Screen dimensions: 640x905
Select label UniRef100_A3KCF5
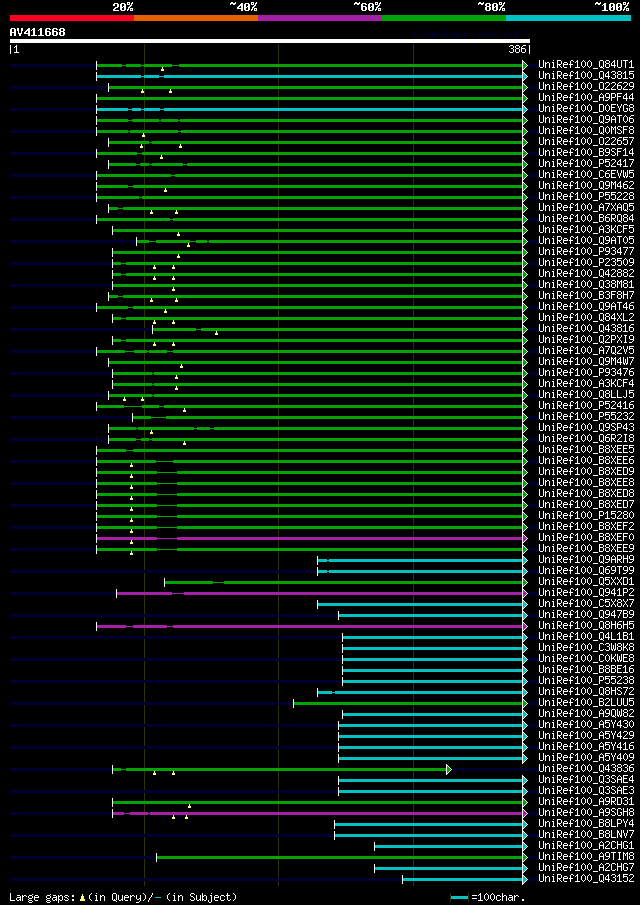tap(586, 230)
